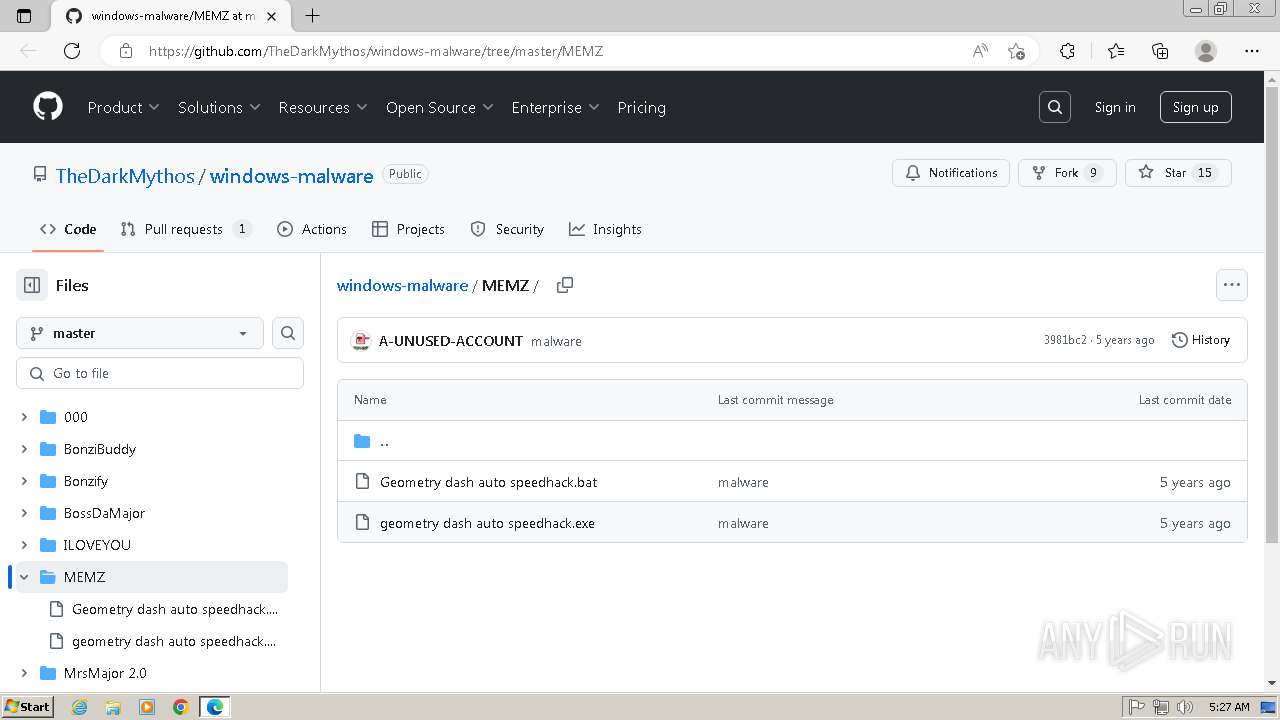Star the windows-malware repository
The height and width of the screenshot is (720, 1280).
click(1177, 173)
